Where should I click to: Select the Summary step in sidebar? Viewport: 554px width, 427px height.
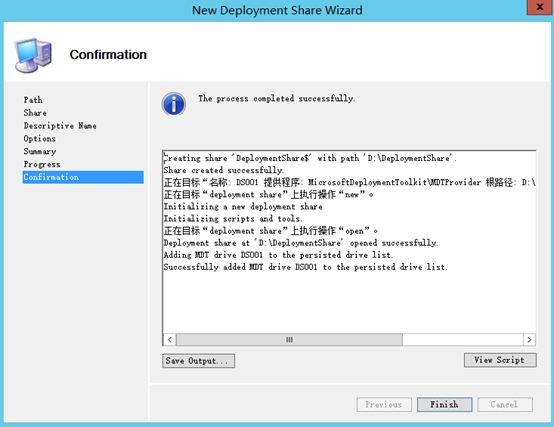click(40, 152)
